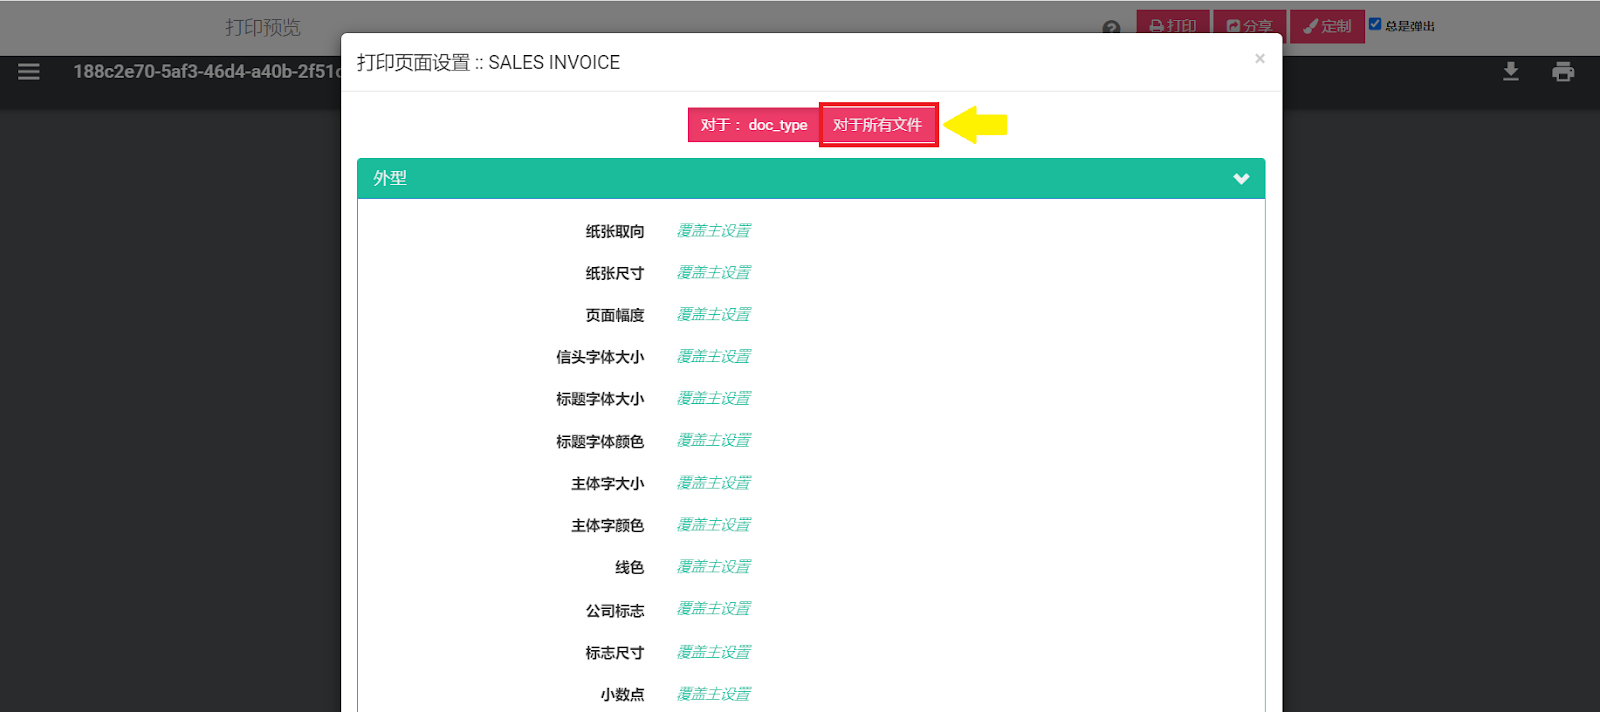Collapse the 外型 section chevron
This screenshot has width=1600, height=712.
tap(1241, 179)
